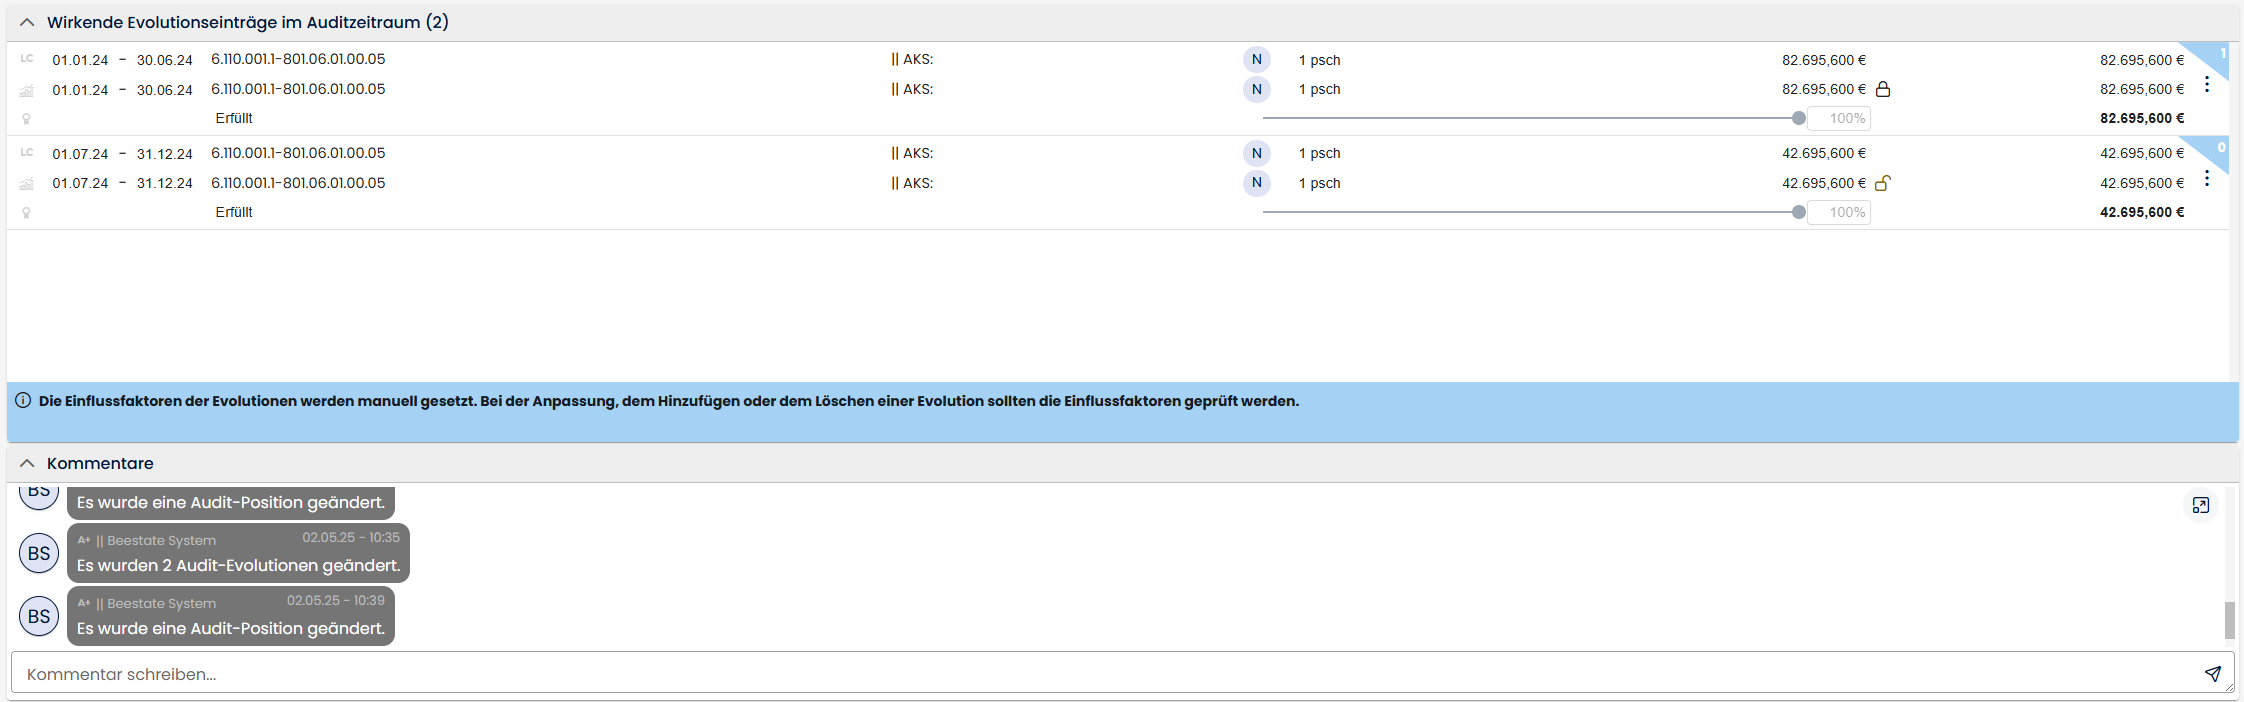The image size is (2244, 702).
Task: Select LC row 01.07.24 – 31.12.24
Action: 122,154
